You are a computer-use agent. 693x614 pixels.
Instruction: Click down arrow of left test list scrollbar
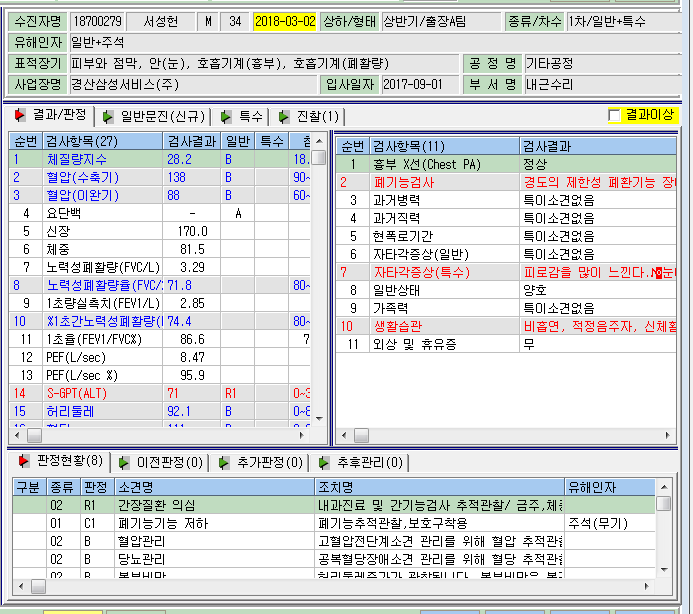[319, 418]
